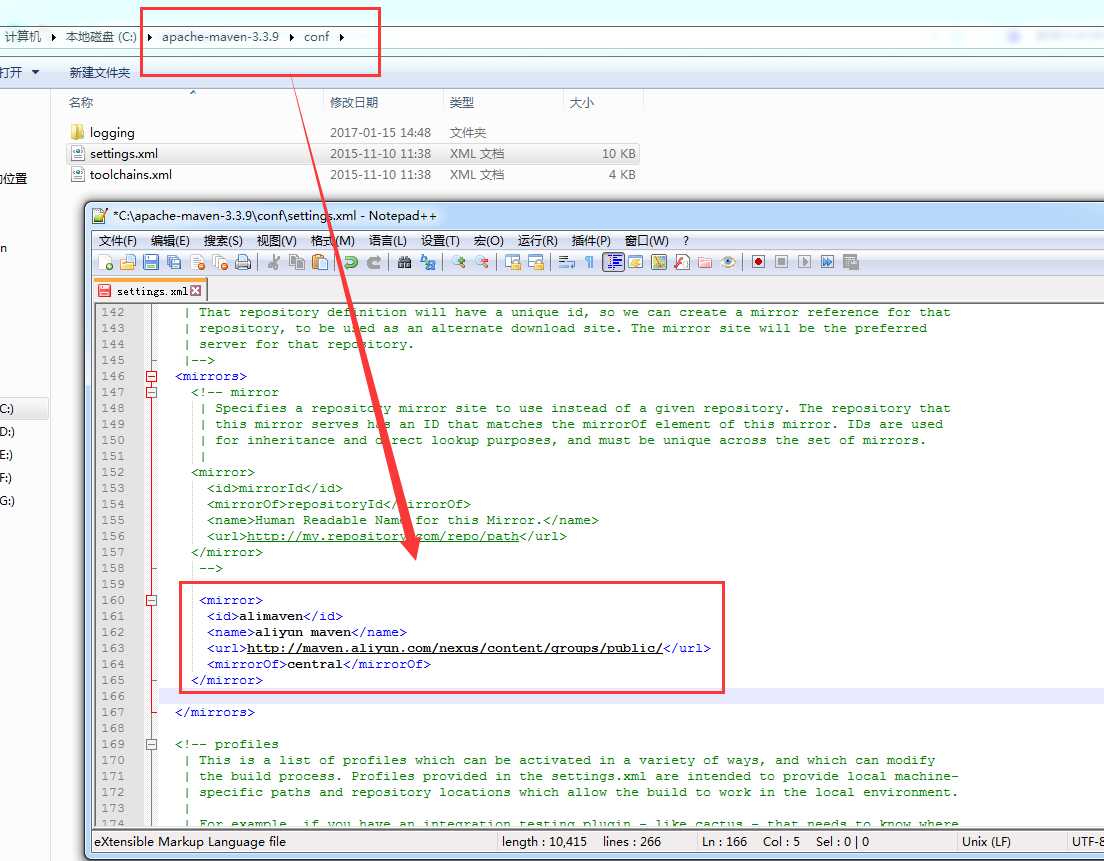Open the 编辑(E) menu
Screen dimensions: 1104x861
pyautogui.click(x=170, y=241)
